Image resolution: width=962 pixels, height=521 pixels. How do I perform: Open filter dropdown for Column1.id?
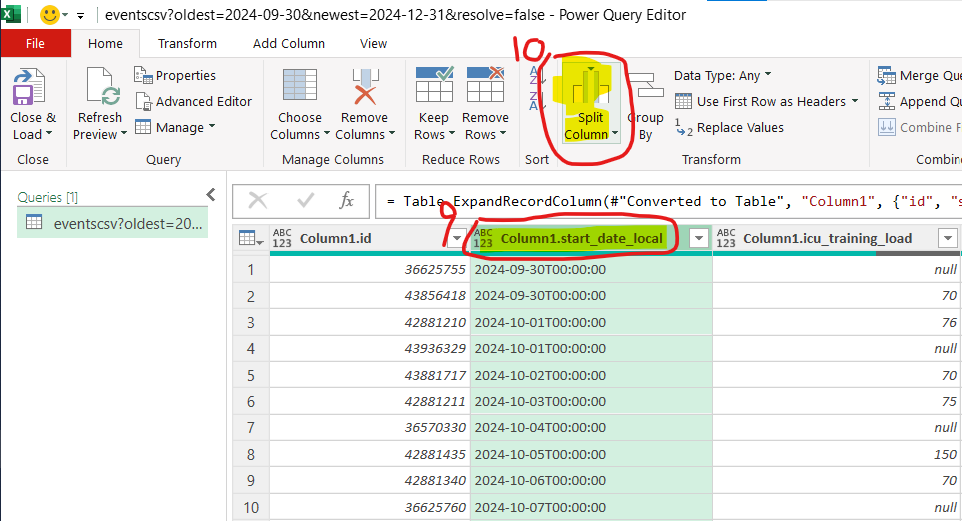[x=457, y=238]
